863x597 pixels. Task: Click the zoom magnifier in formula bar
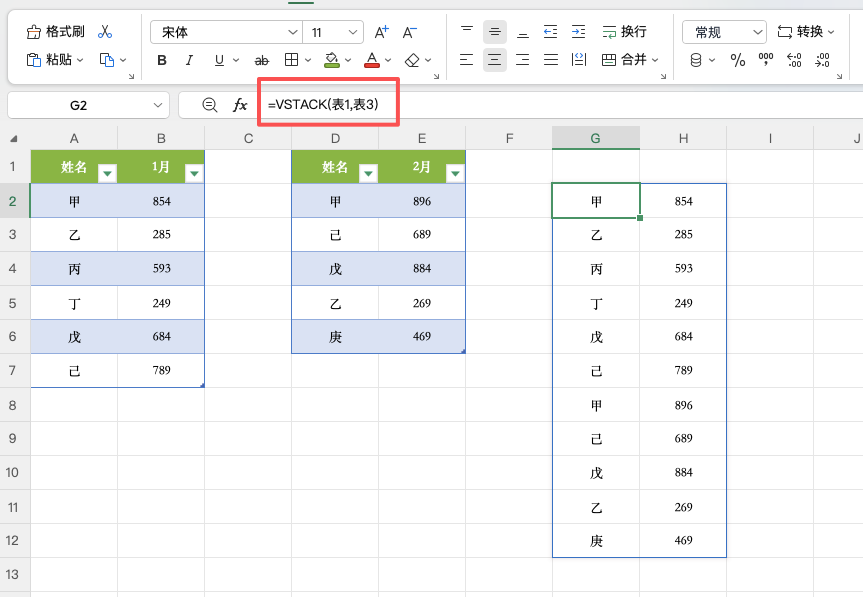(210, 105)
